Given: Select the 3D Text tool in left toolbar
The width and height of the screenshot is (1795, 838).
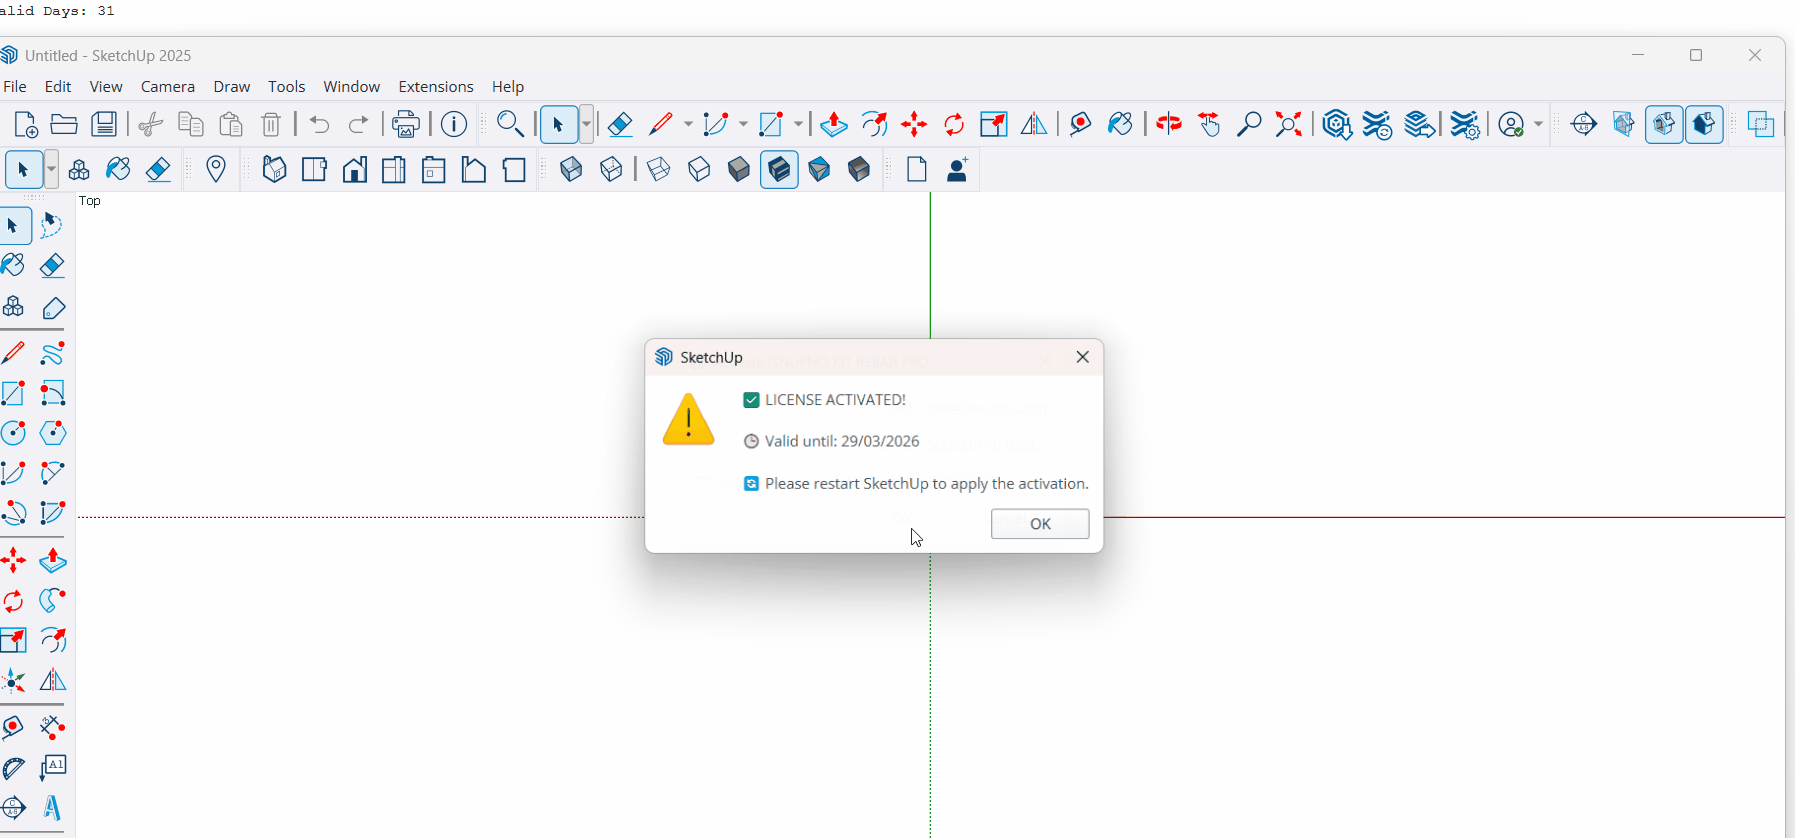Looking at the screenshot, I should (52, 807).
